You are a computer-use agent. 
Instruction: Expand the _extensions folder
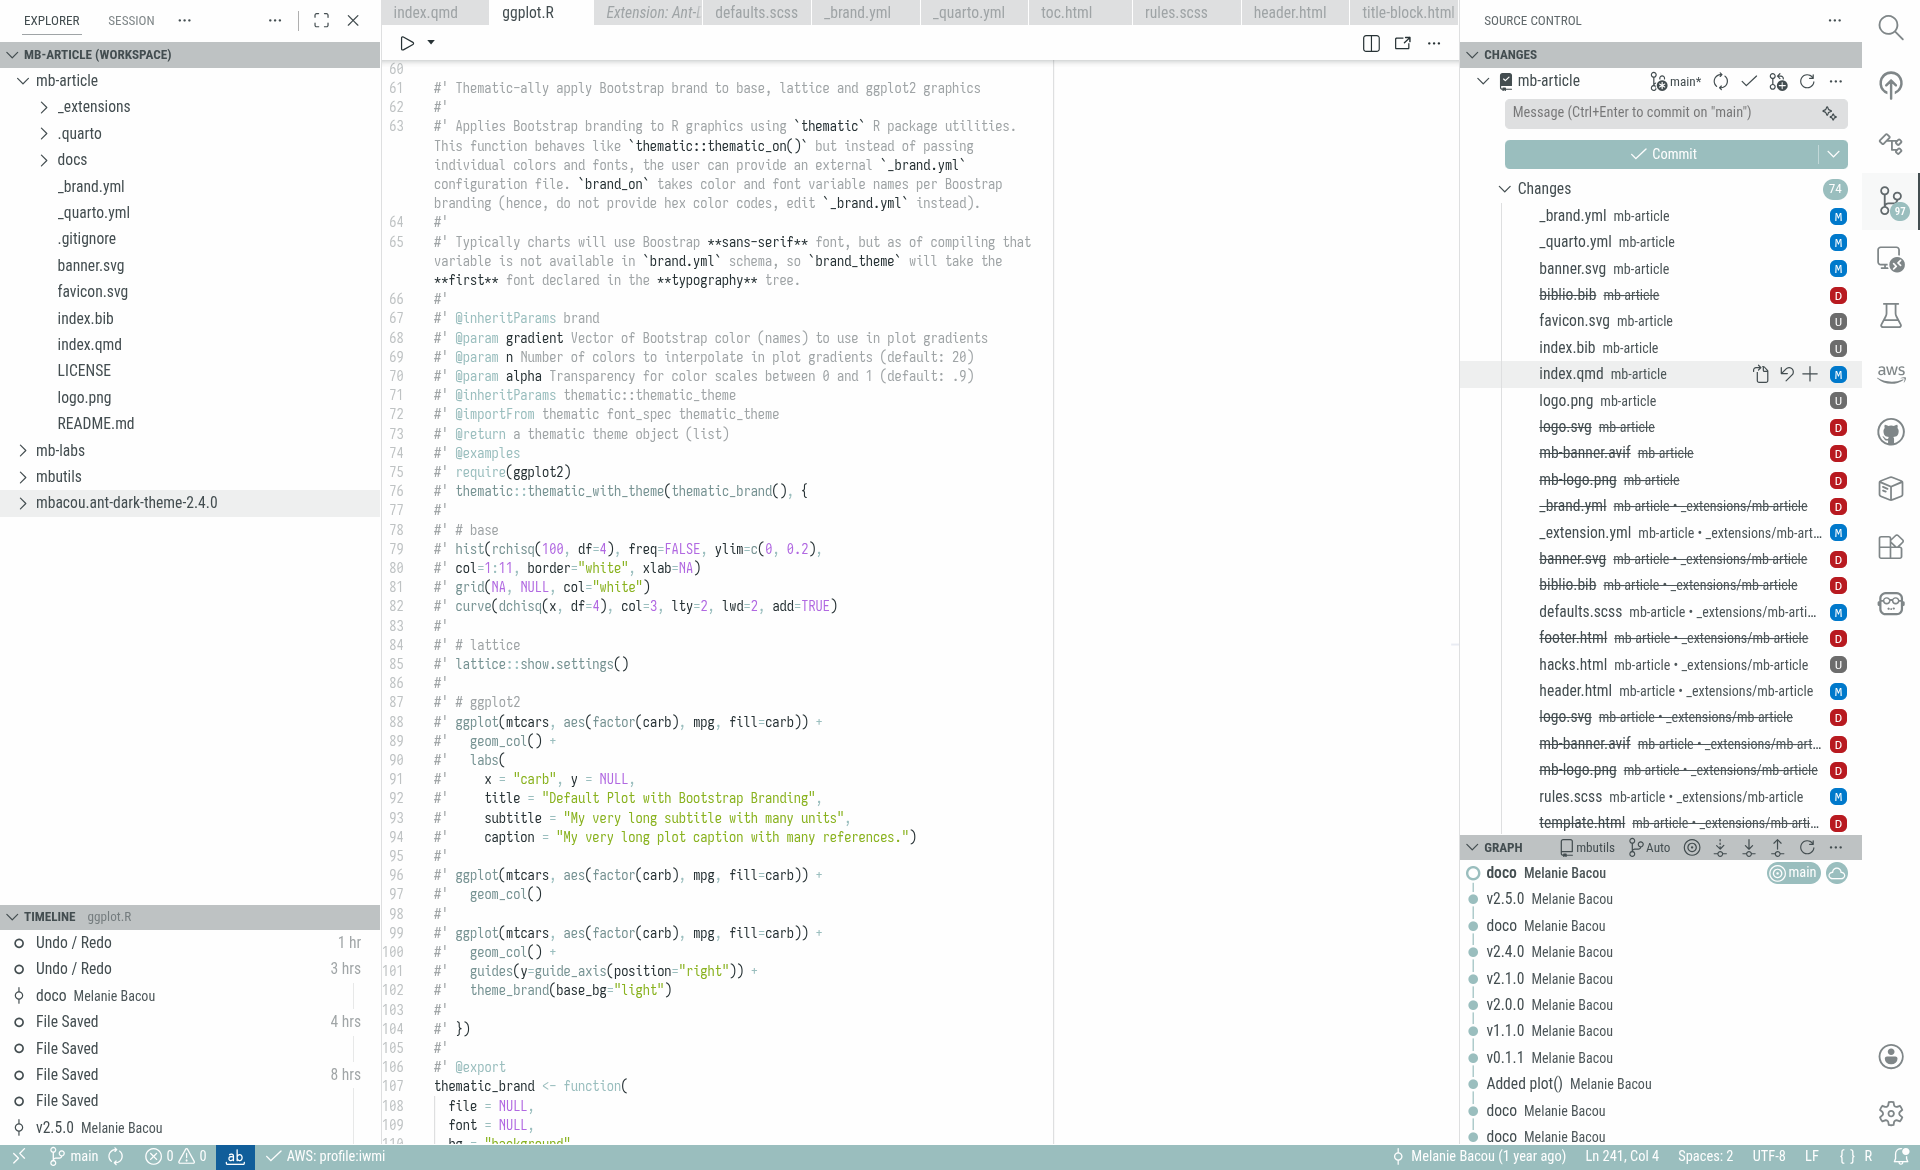[44, 107]
